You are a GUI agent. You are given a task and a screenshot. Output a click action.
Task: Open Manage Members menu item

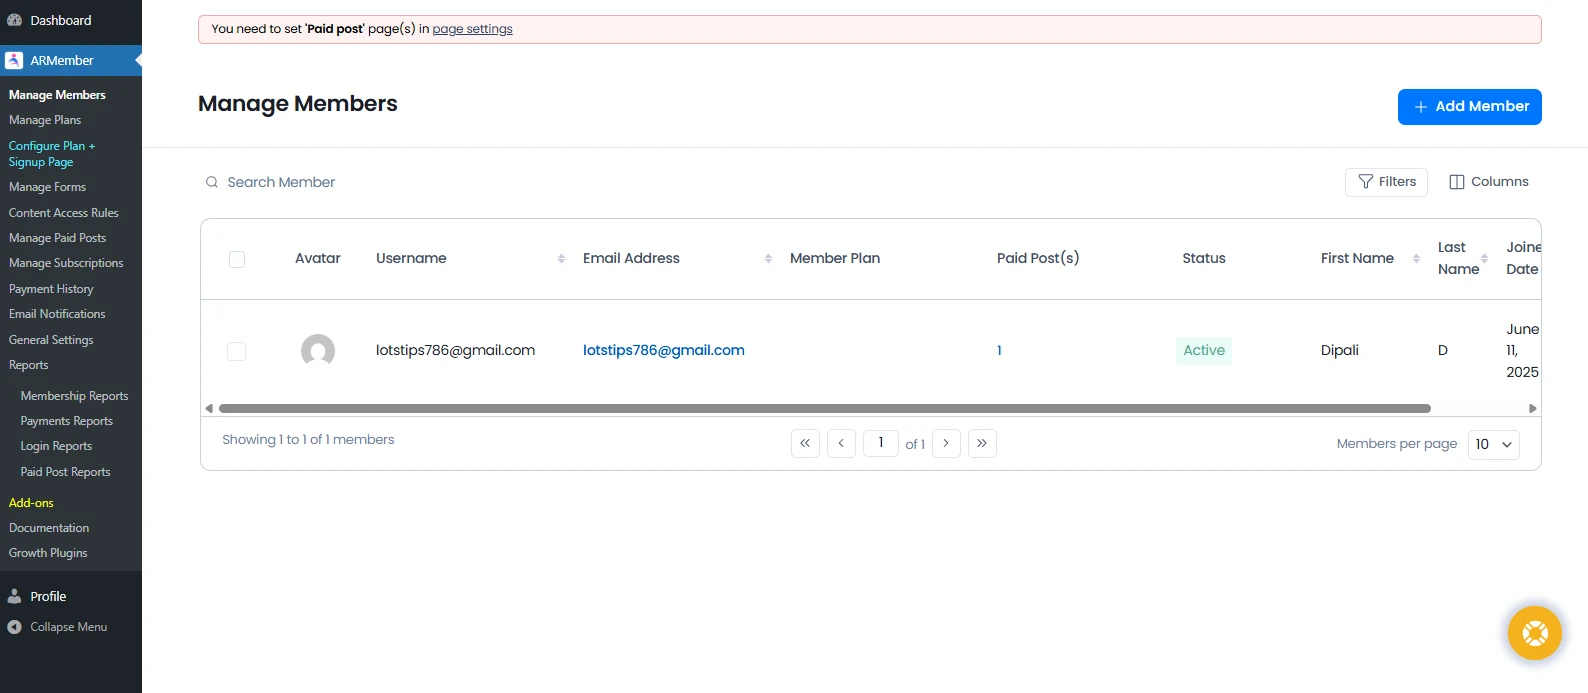coord(57,95)
